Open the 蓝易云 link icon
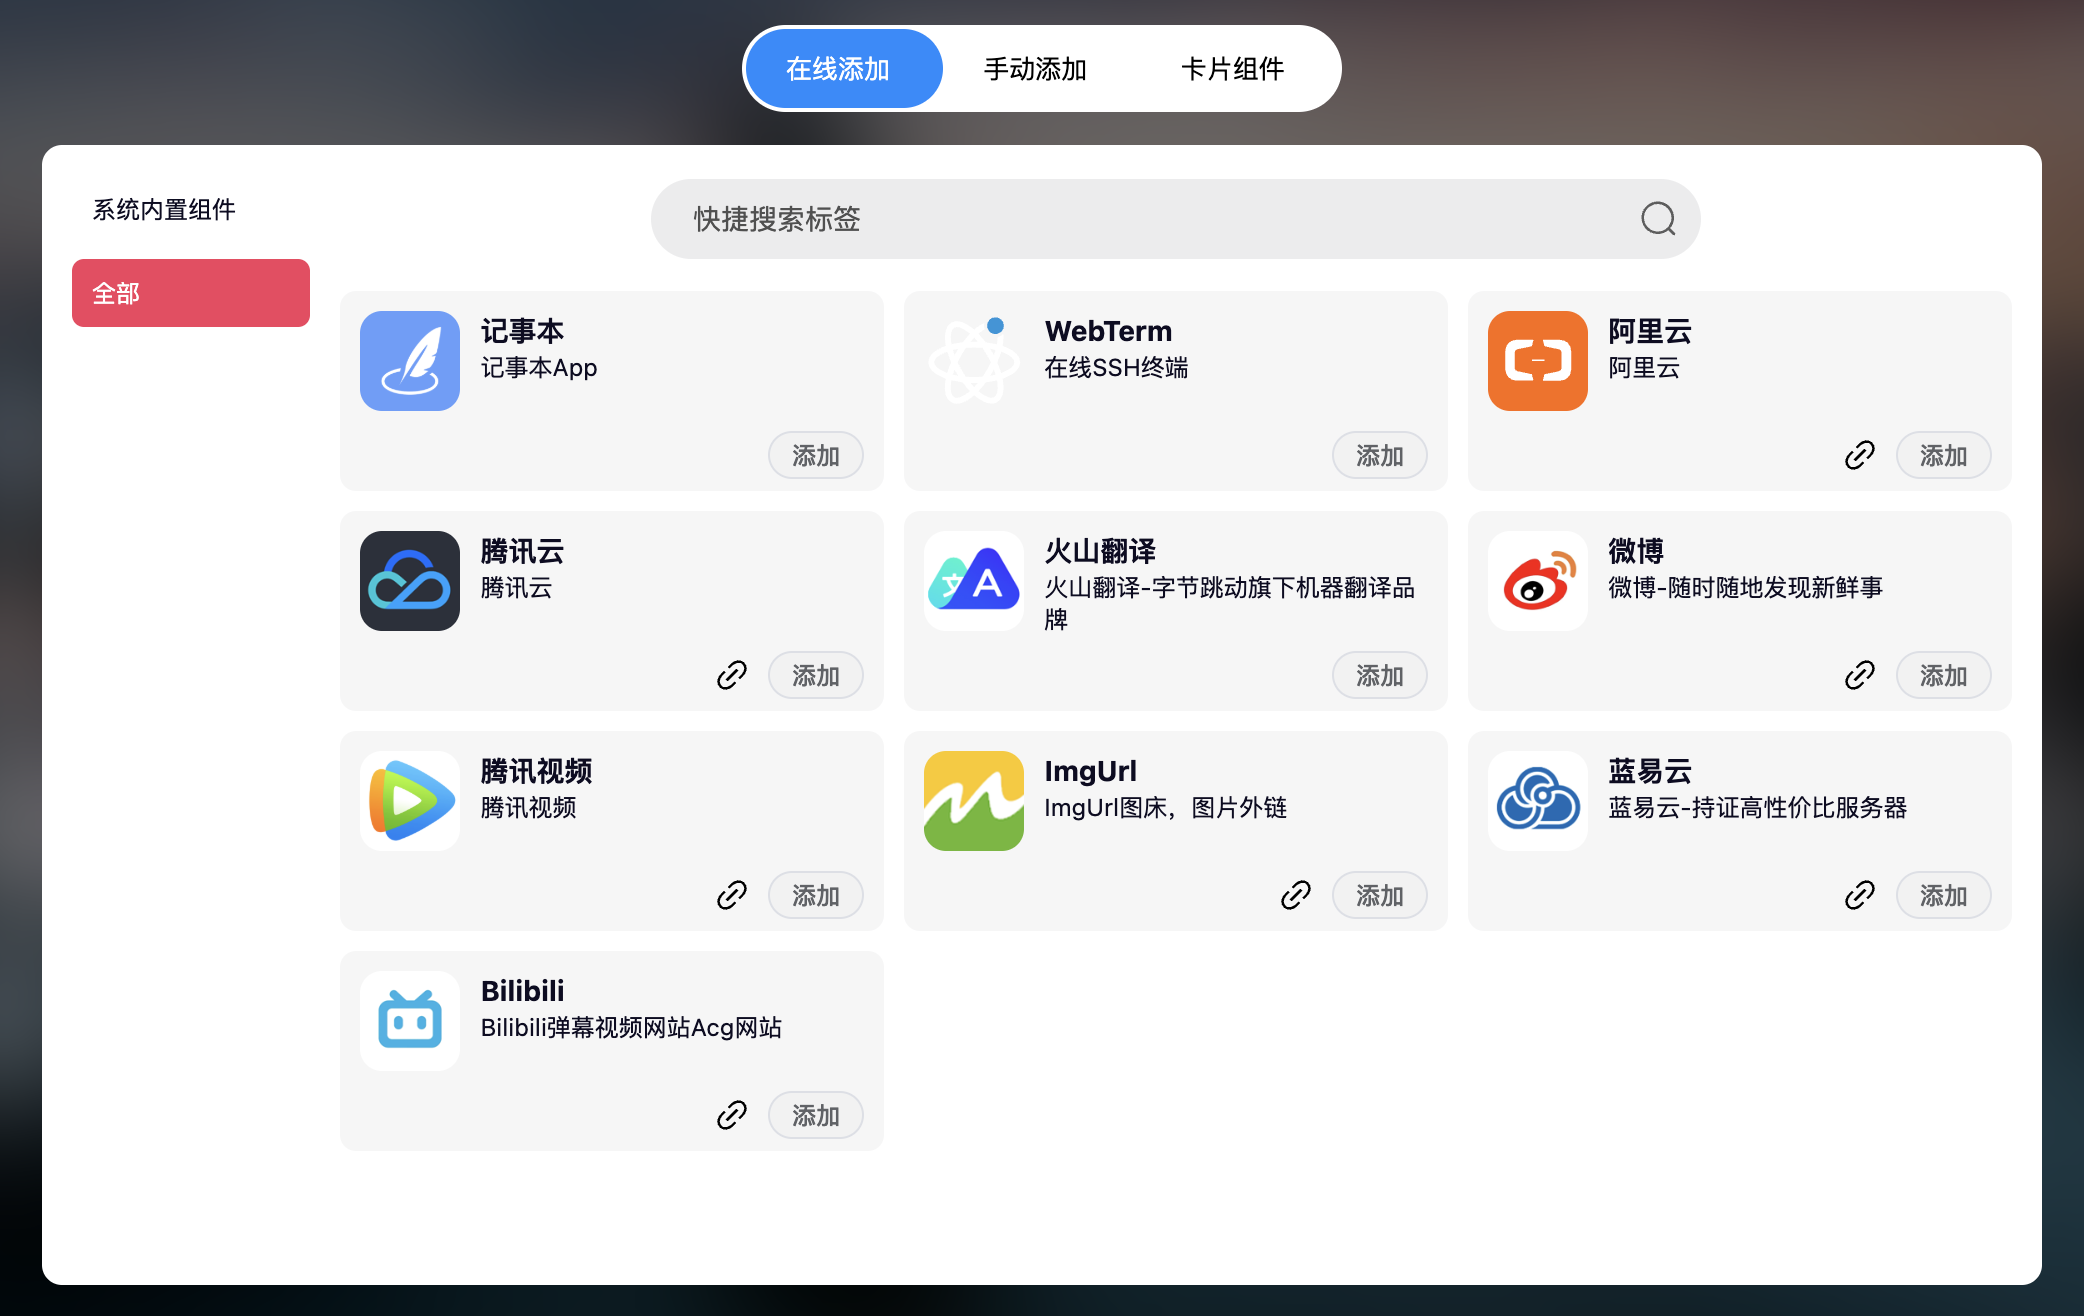2084x1316 pixels. click(x=1860, y=895)
